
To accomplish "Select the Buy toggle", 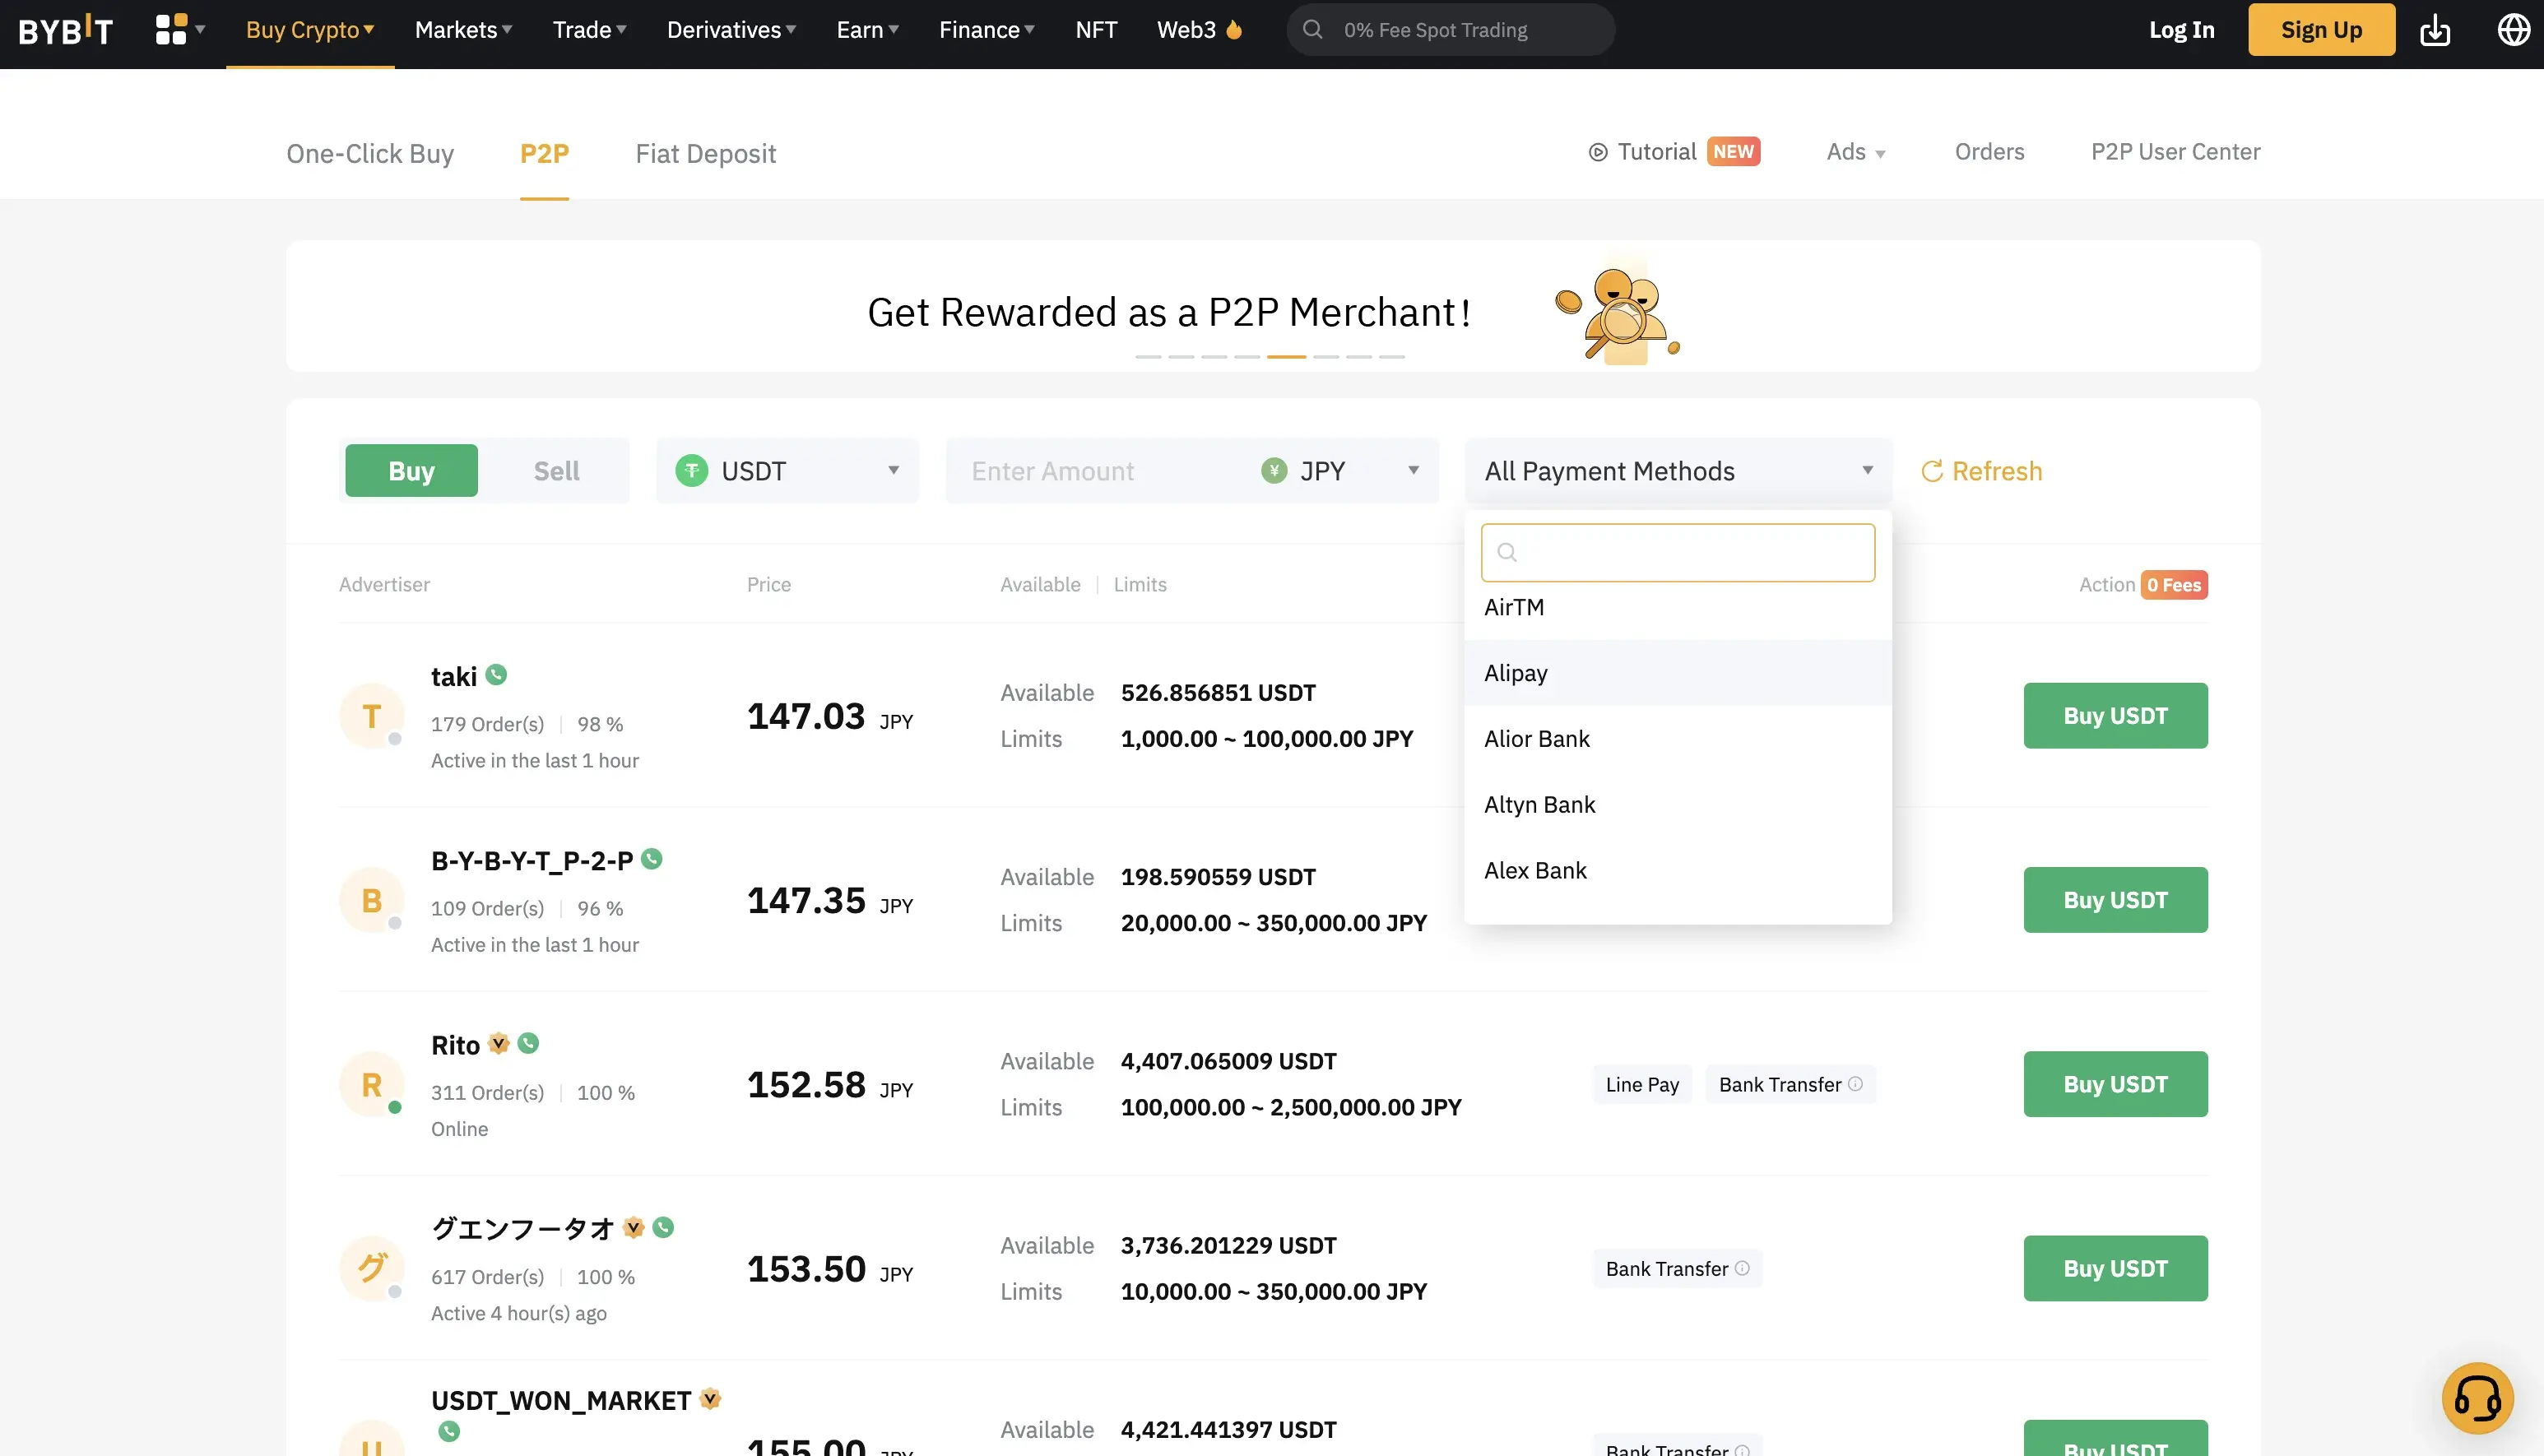I will [411, 471].
